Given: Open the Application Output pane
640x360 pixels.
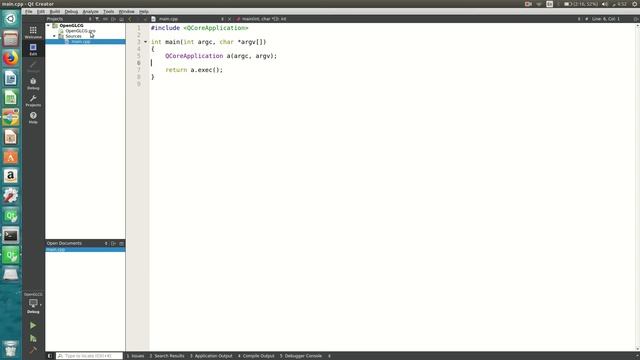Looking at the screenshot, I should (211, 356).
